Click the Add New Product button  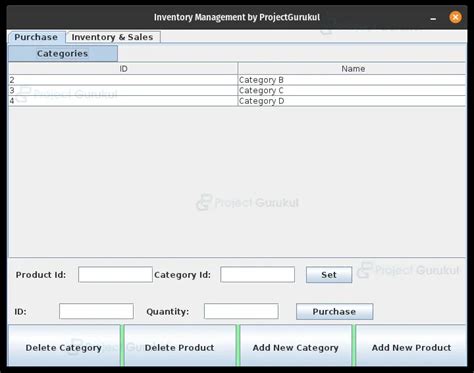(x=411, y=347)
